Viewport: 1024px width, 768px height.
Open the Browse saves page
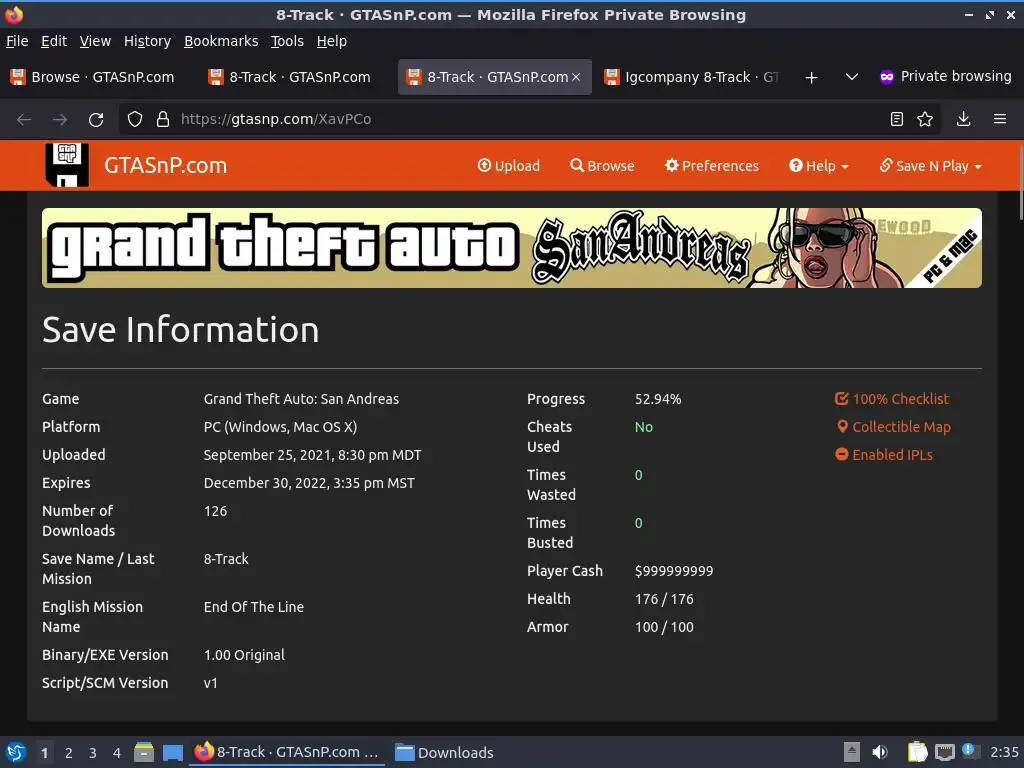pyautogui.click(x=602, y=166)
